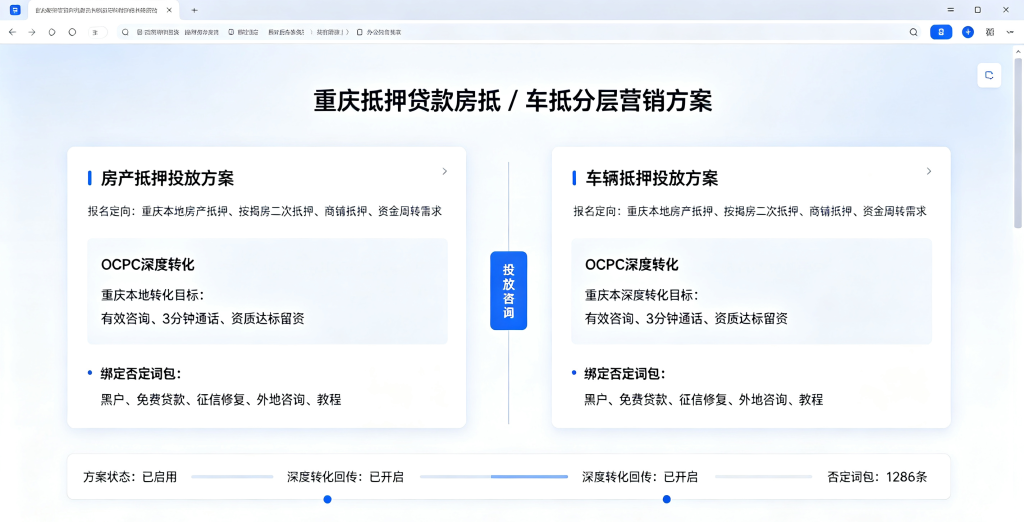Click the half-filled blue progress bar

click(x=494, y=477)
